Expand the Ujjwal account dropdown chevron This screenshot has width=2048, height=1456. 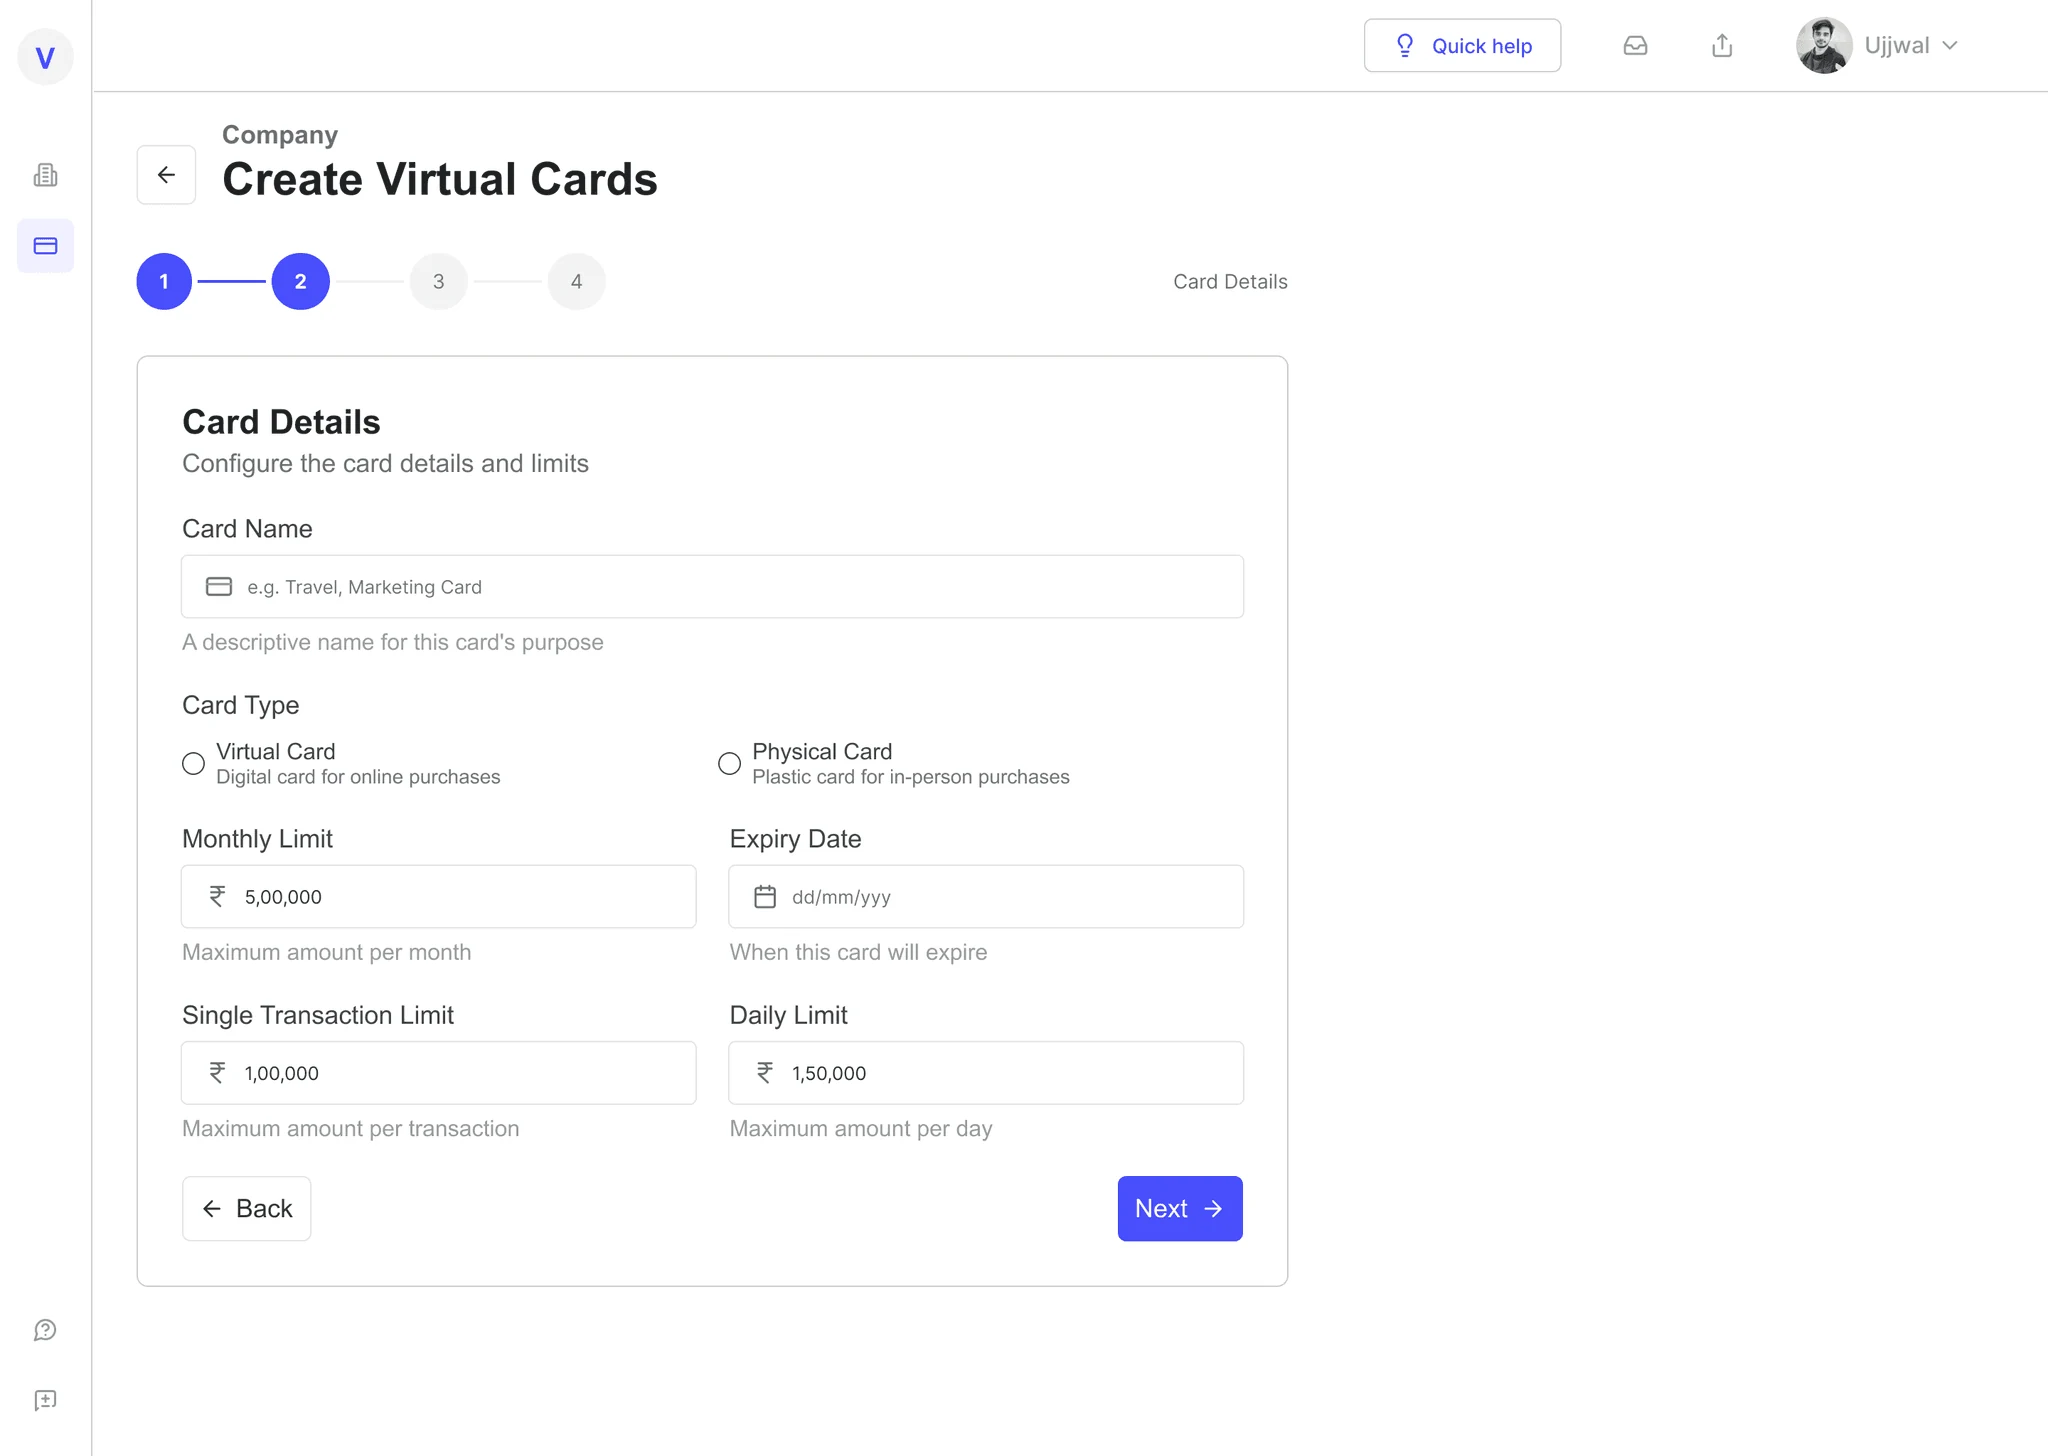click(1950, 46)
